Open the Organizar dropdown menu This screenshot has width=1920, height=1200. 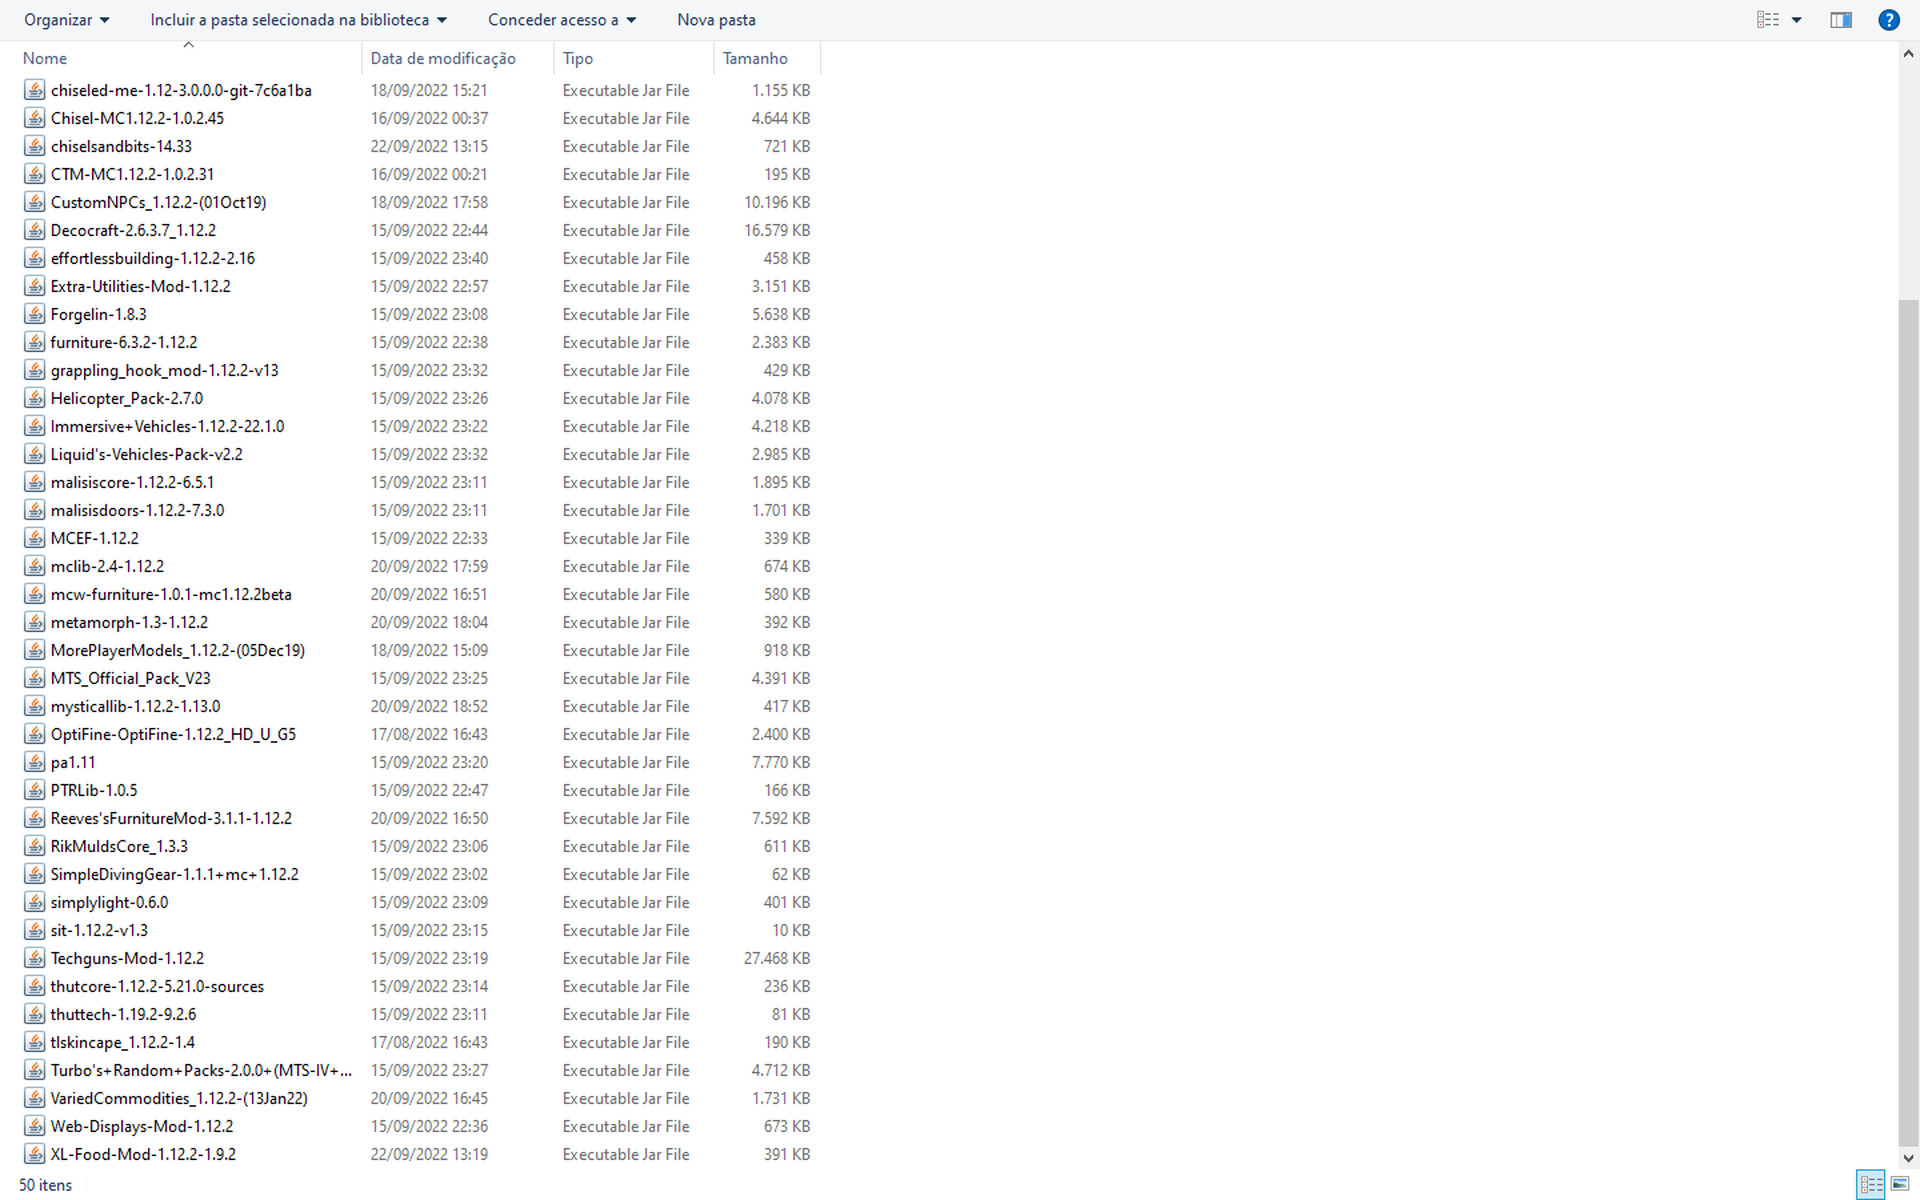tap(66, 20)
